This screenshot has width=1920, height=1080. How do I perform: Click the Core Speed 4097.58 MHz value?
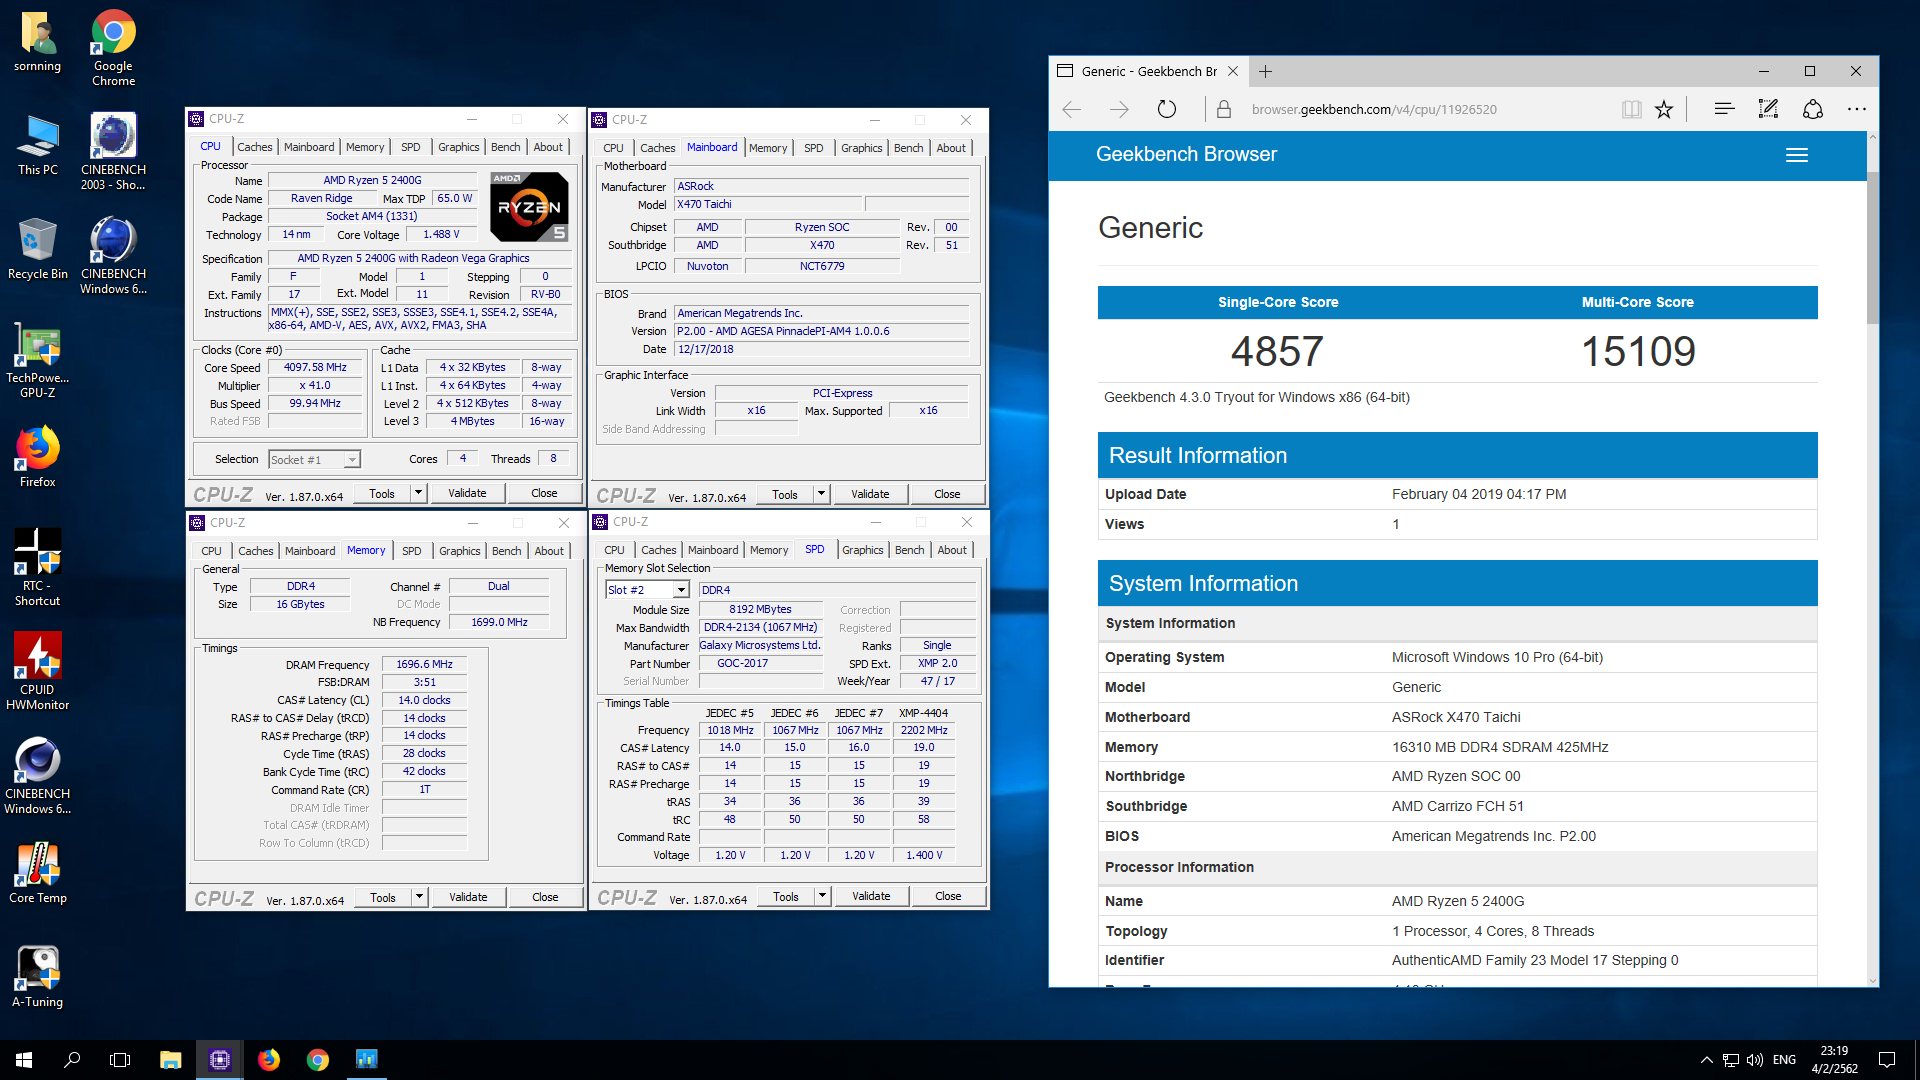pos(314,367)
